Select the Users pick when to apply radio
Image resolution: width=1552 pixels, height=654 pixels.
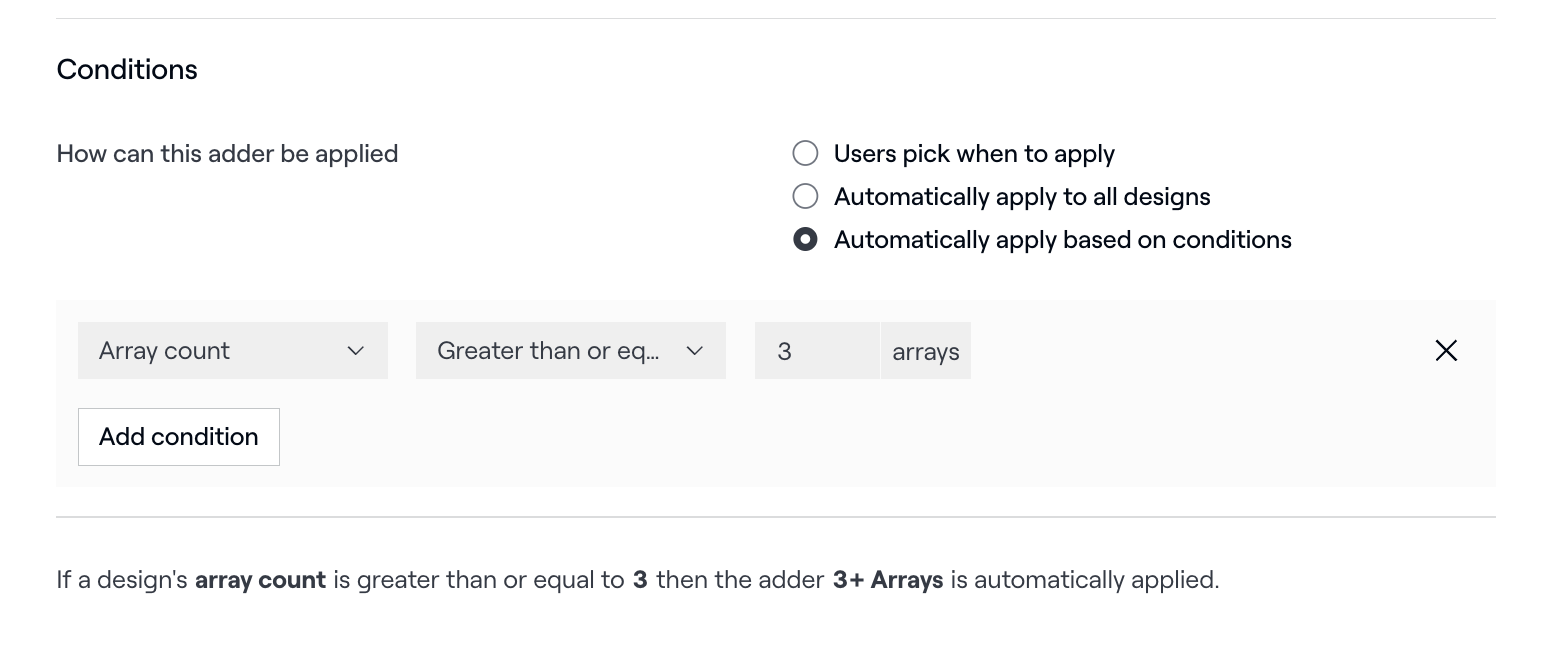[x=805, y=154]
